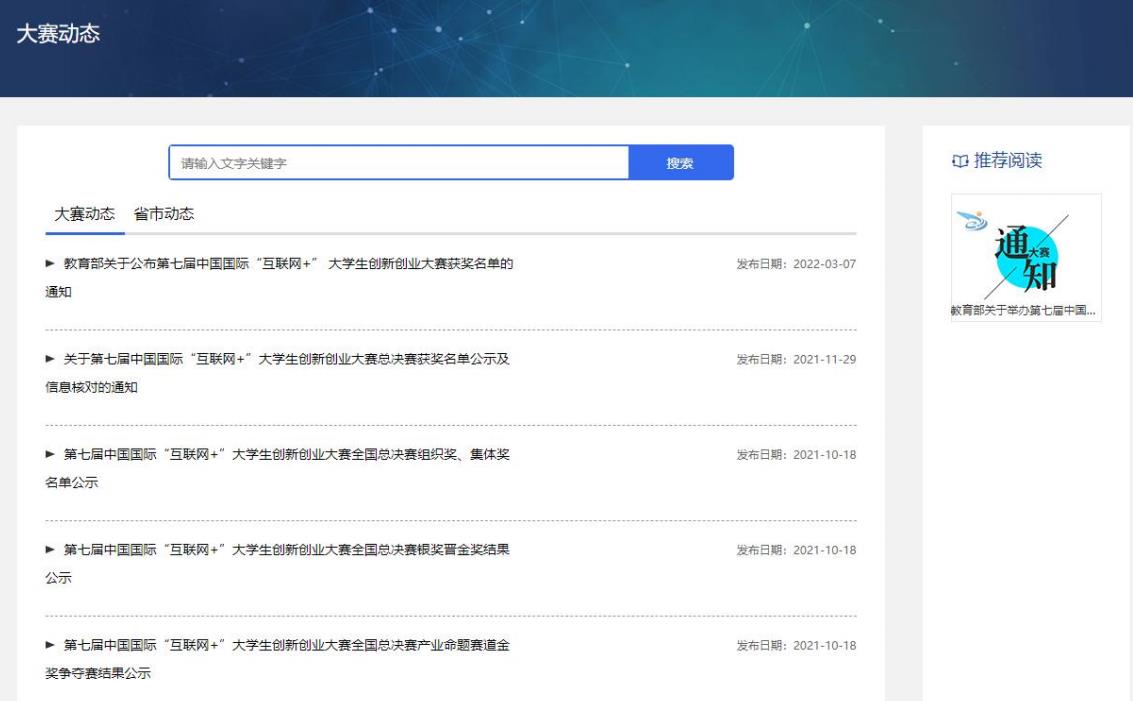
Task: Select the 大赛动态 tab below search box
Action: pos(84,214)
